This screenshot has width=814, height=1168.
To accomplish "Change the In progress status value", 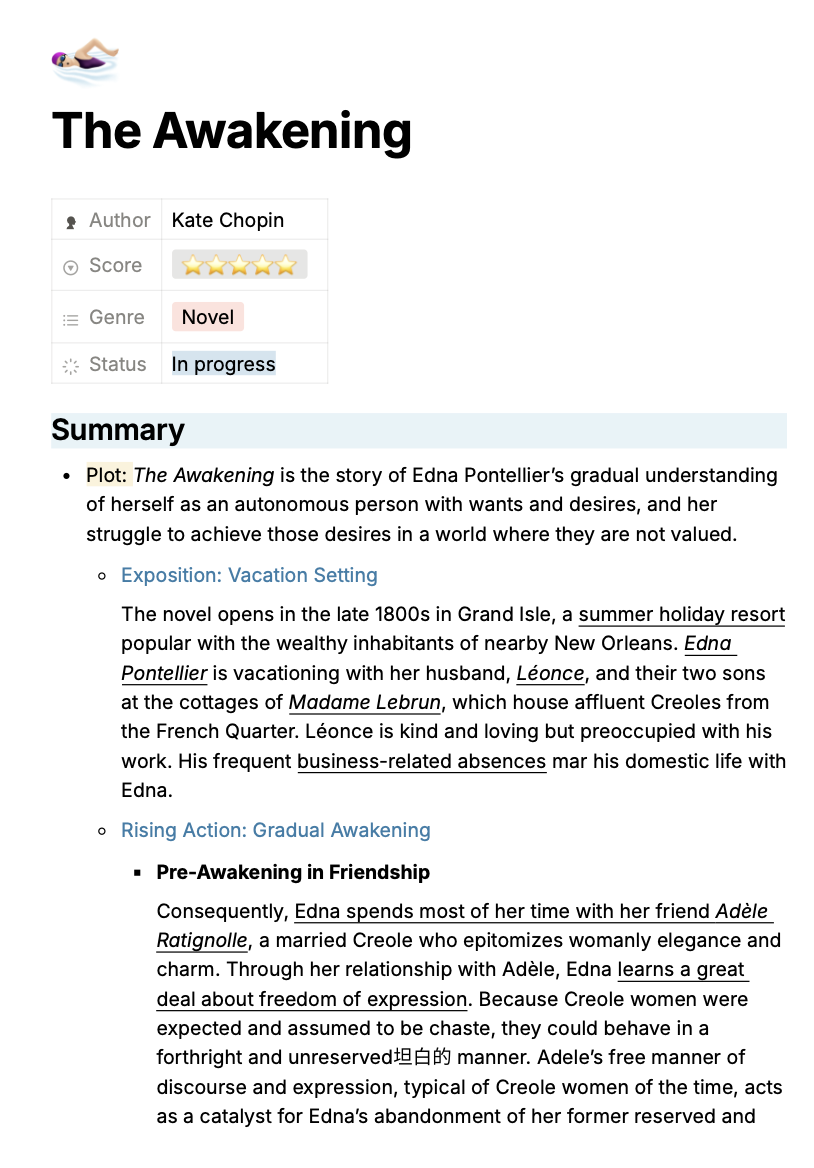I will tap(223, 364).
